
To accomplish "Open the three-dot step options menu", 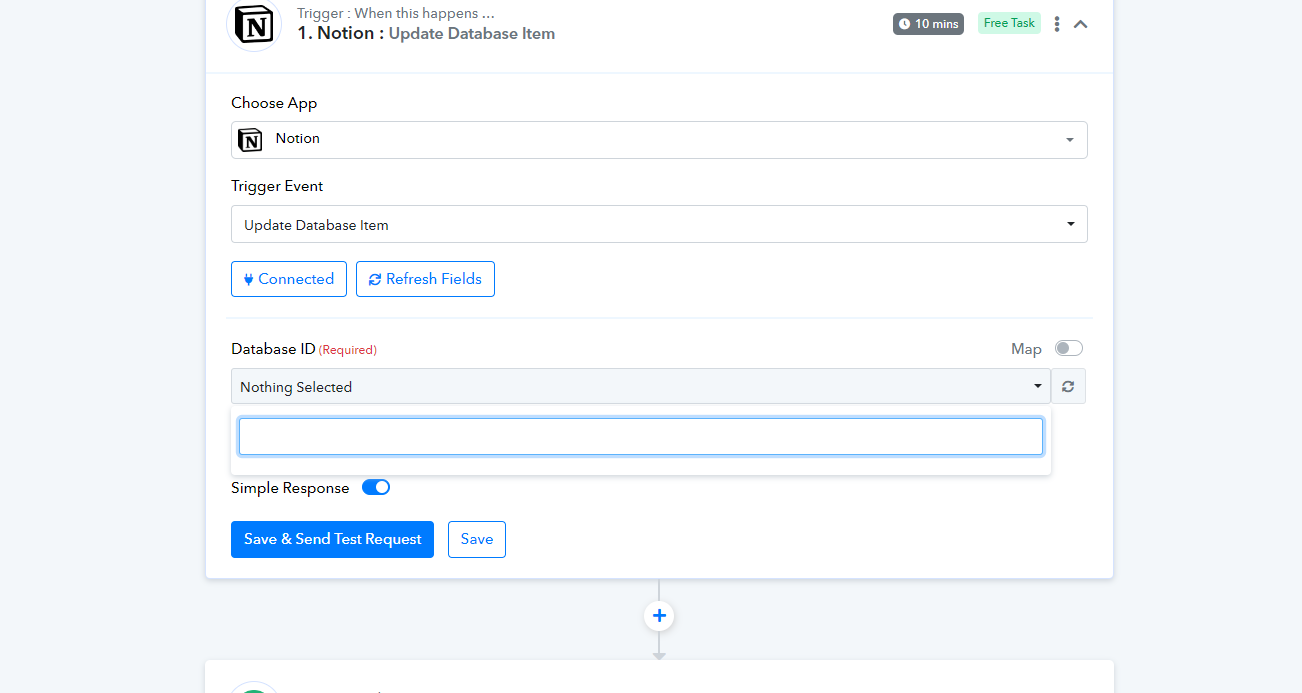I will [x=1056, y=24].
